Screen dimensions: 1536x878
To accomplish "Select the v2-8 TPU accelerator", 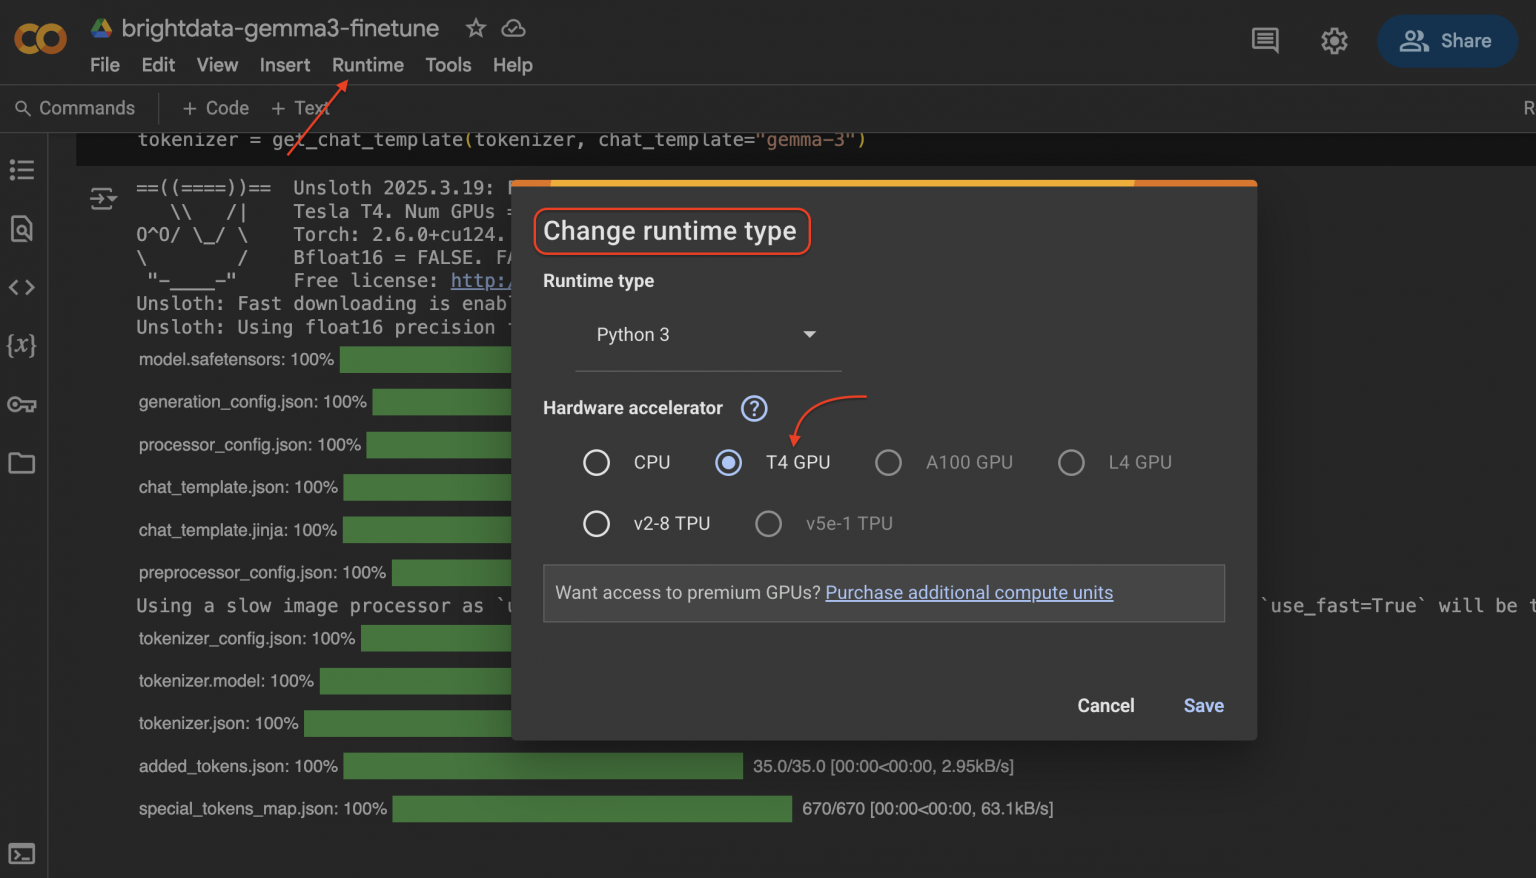I will 597,523.
